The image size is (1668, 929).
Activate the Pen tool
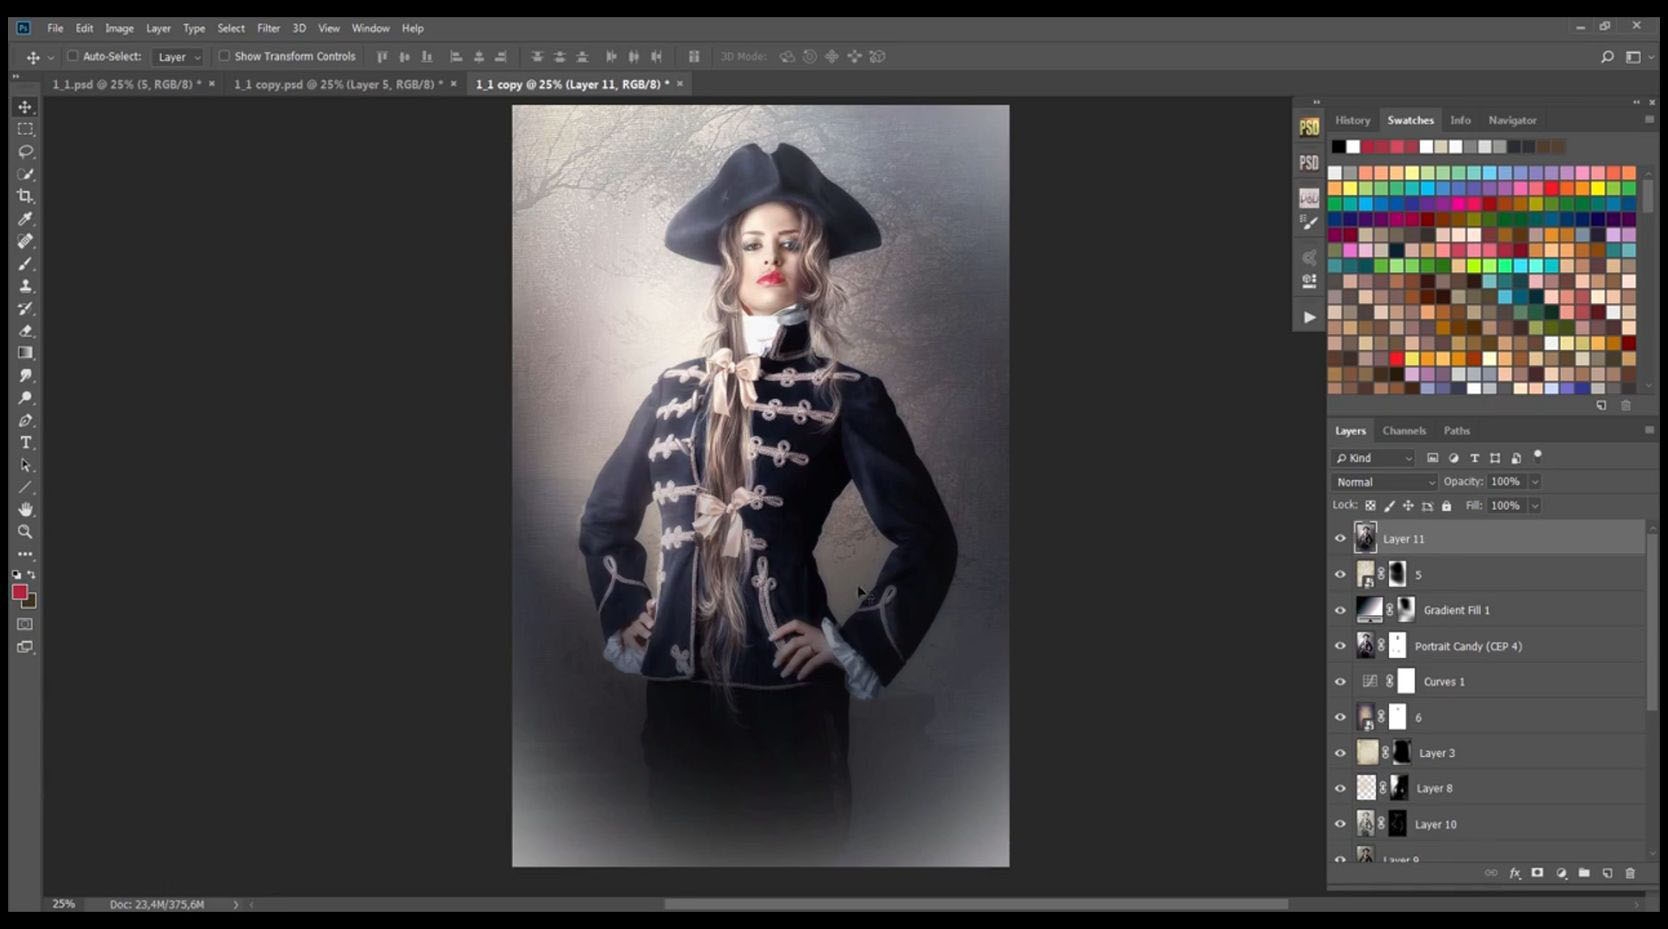coord(25,420)
